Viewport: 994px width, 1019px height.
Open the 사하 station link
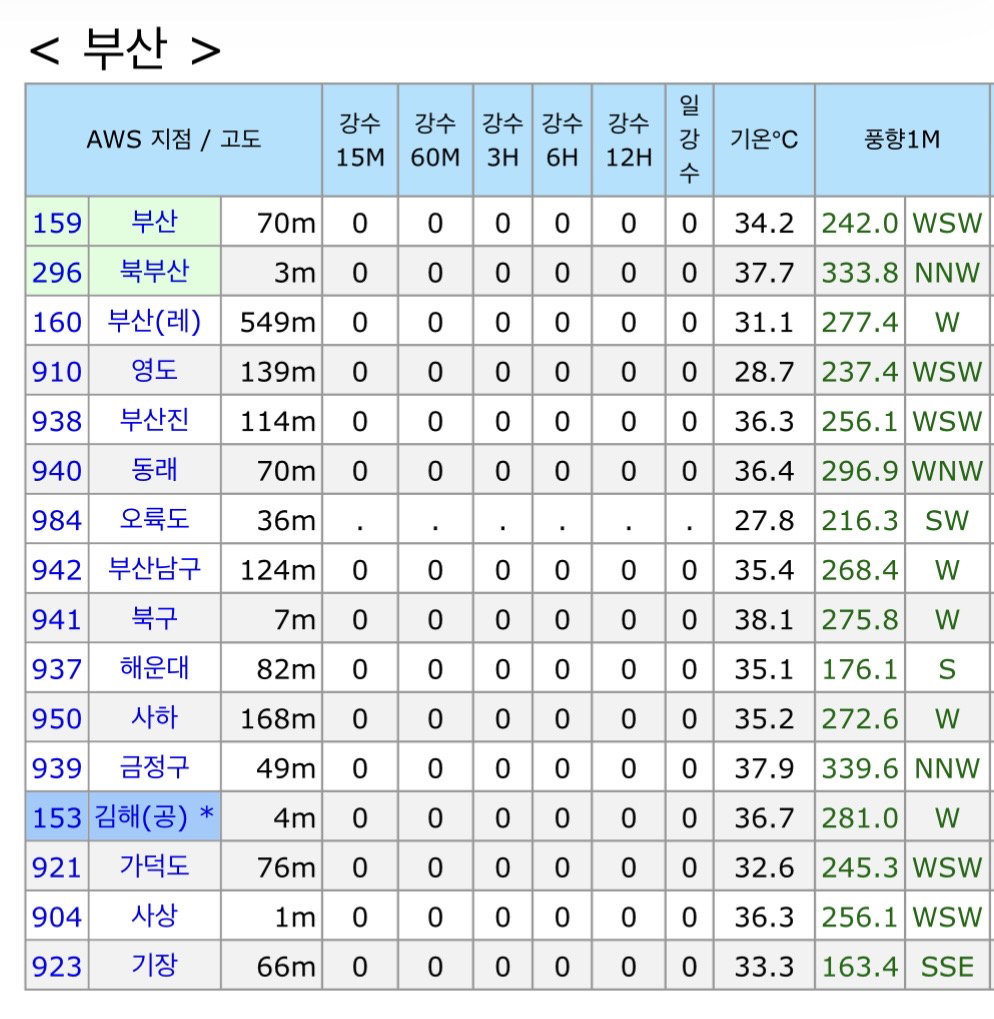pos(154,717)
